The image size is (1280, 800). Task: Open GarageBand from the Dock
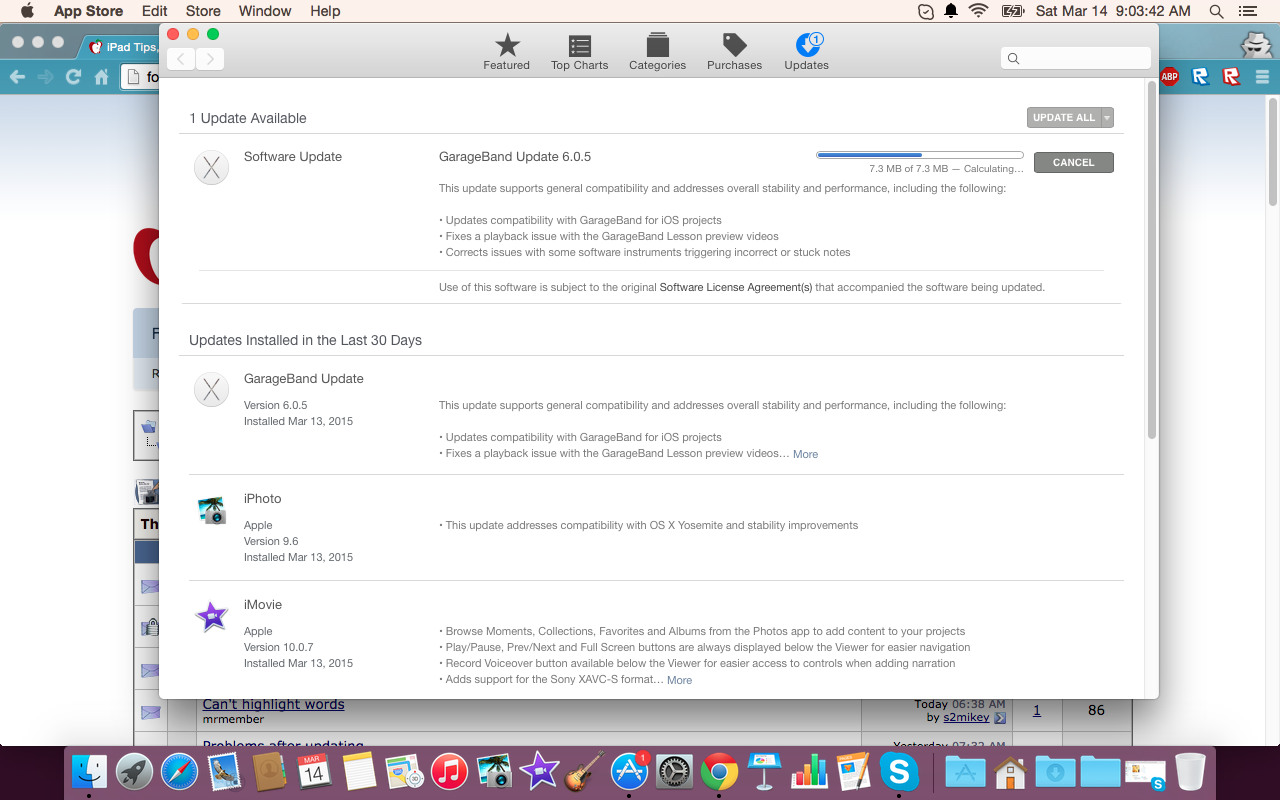(585, 771)
